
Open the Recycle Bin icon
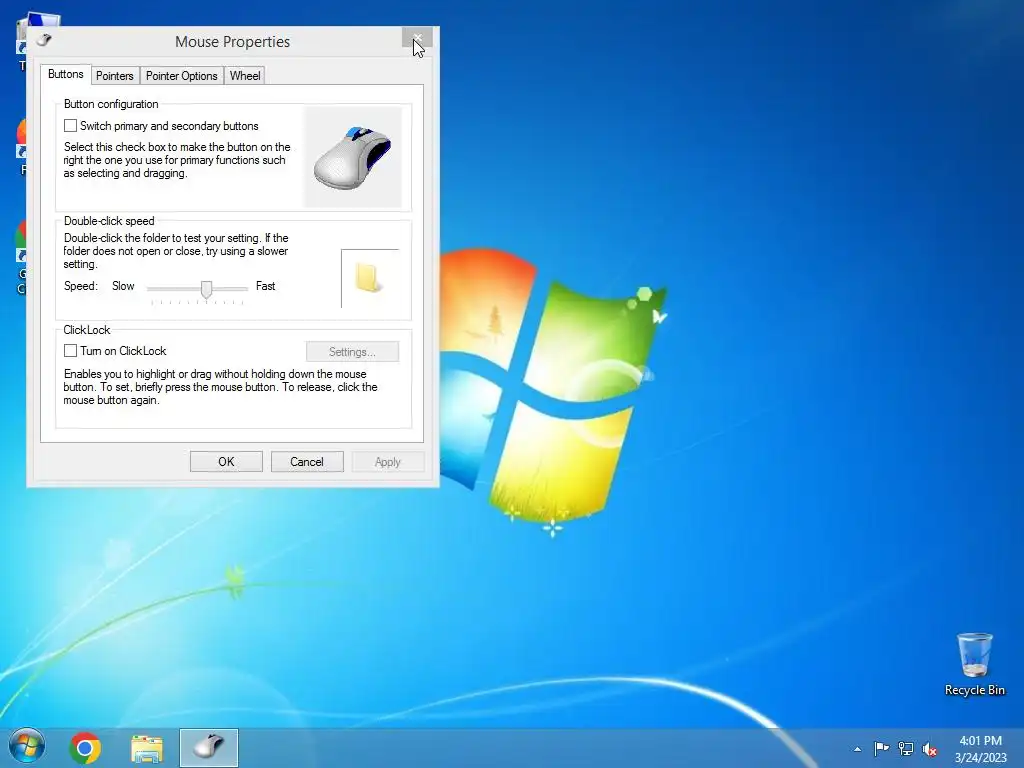[974, 664]
